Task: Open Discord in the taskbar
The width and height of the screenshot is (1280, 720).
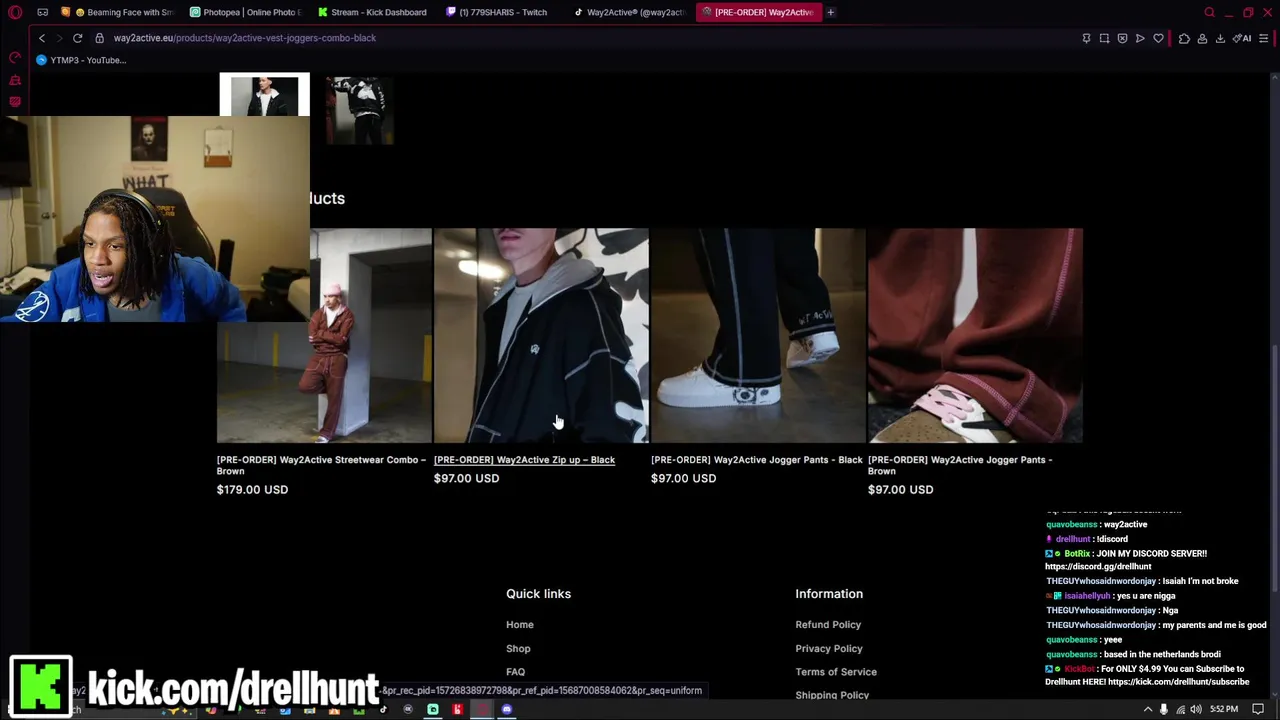Action: coord(507,709)
